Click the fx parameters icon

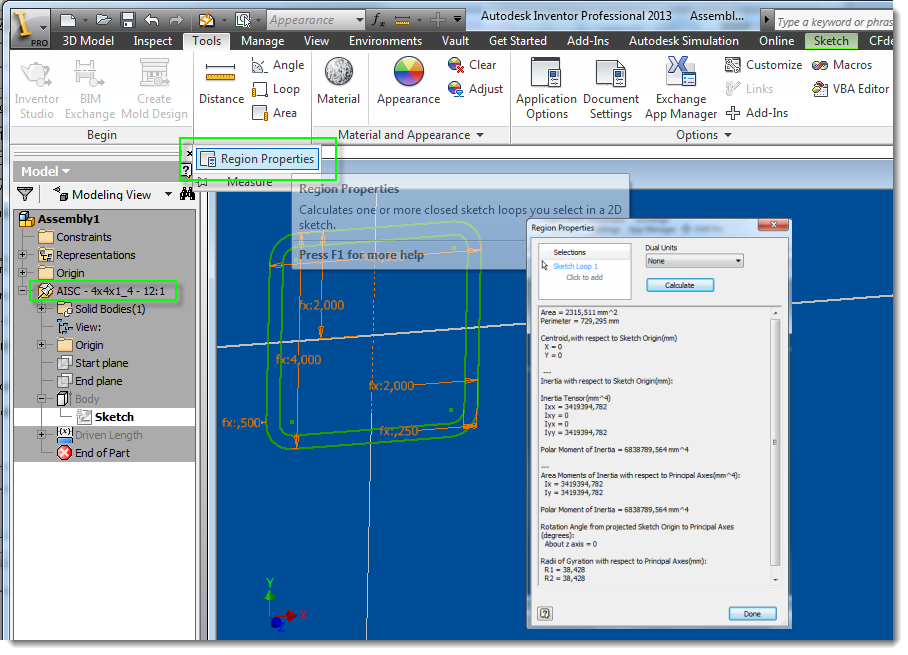(x=378, y=20)
